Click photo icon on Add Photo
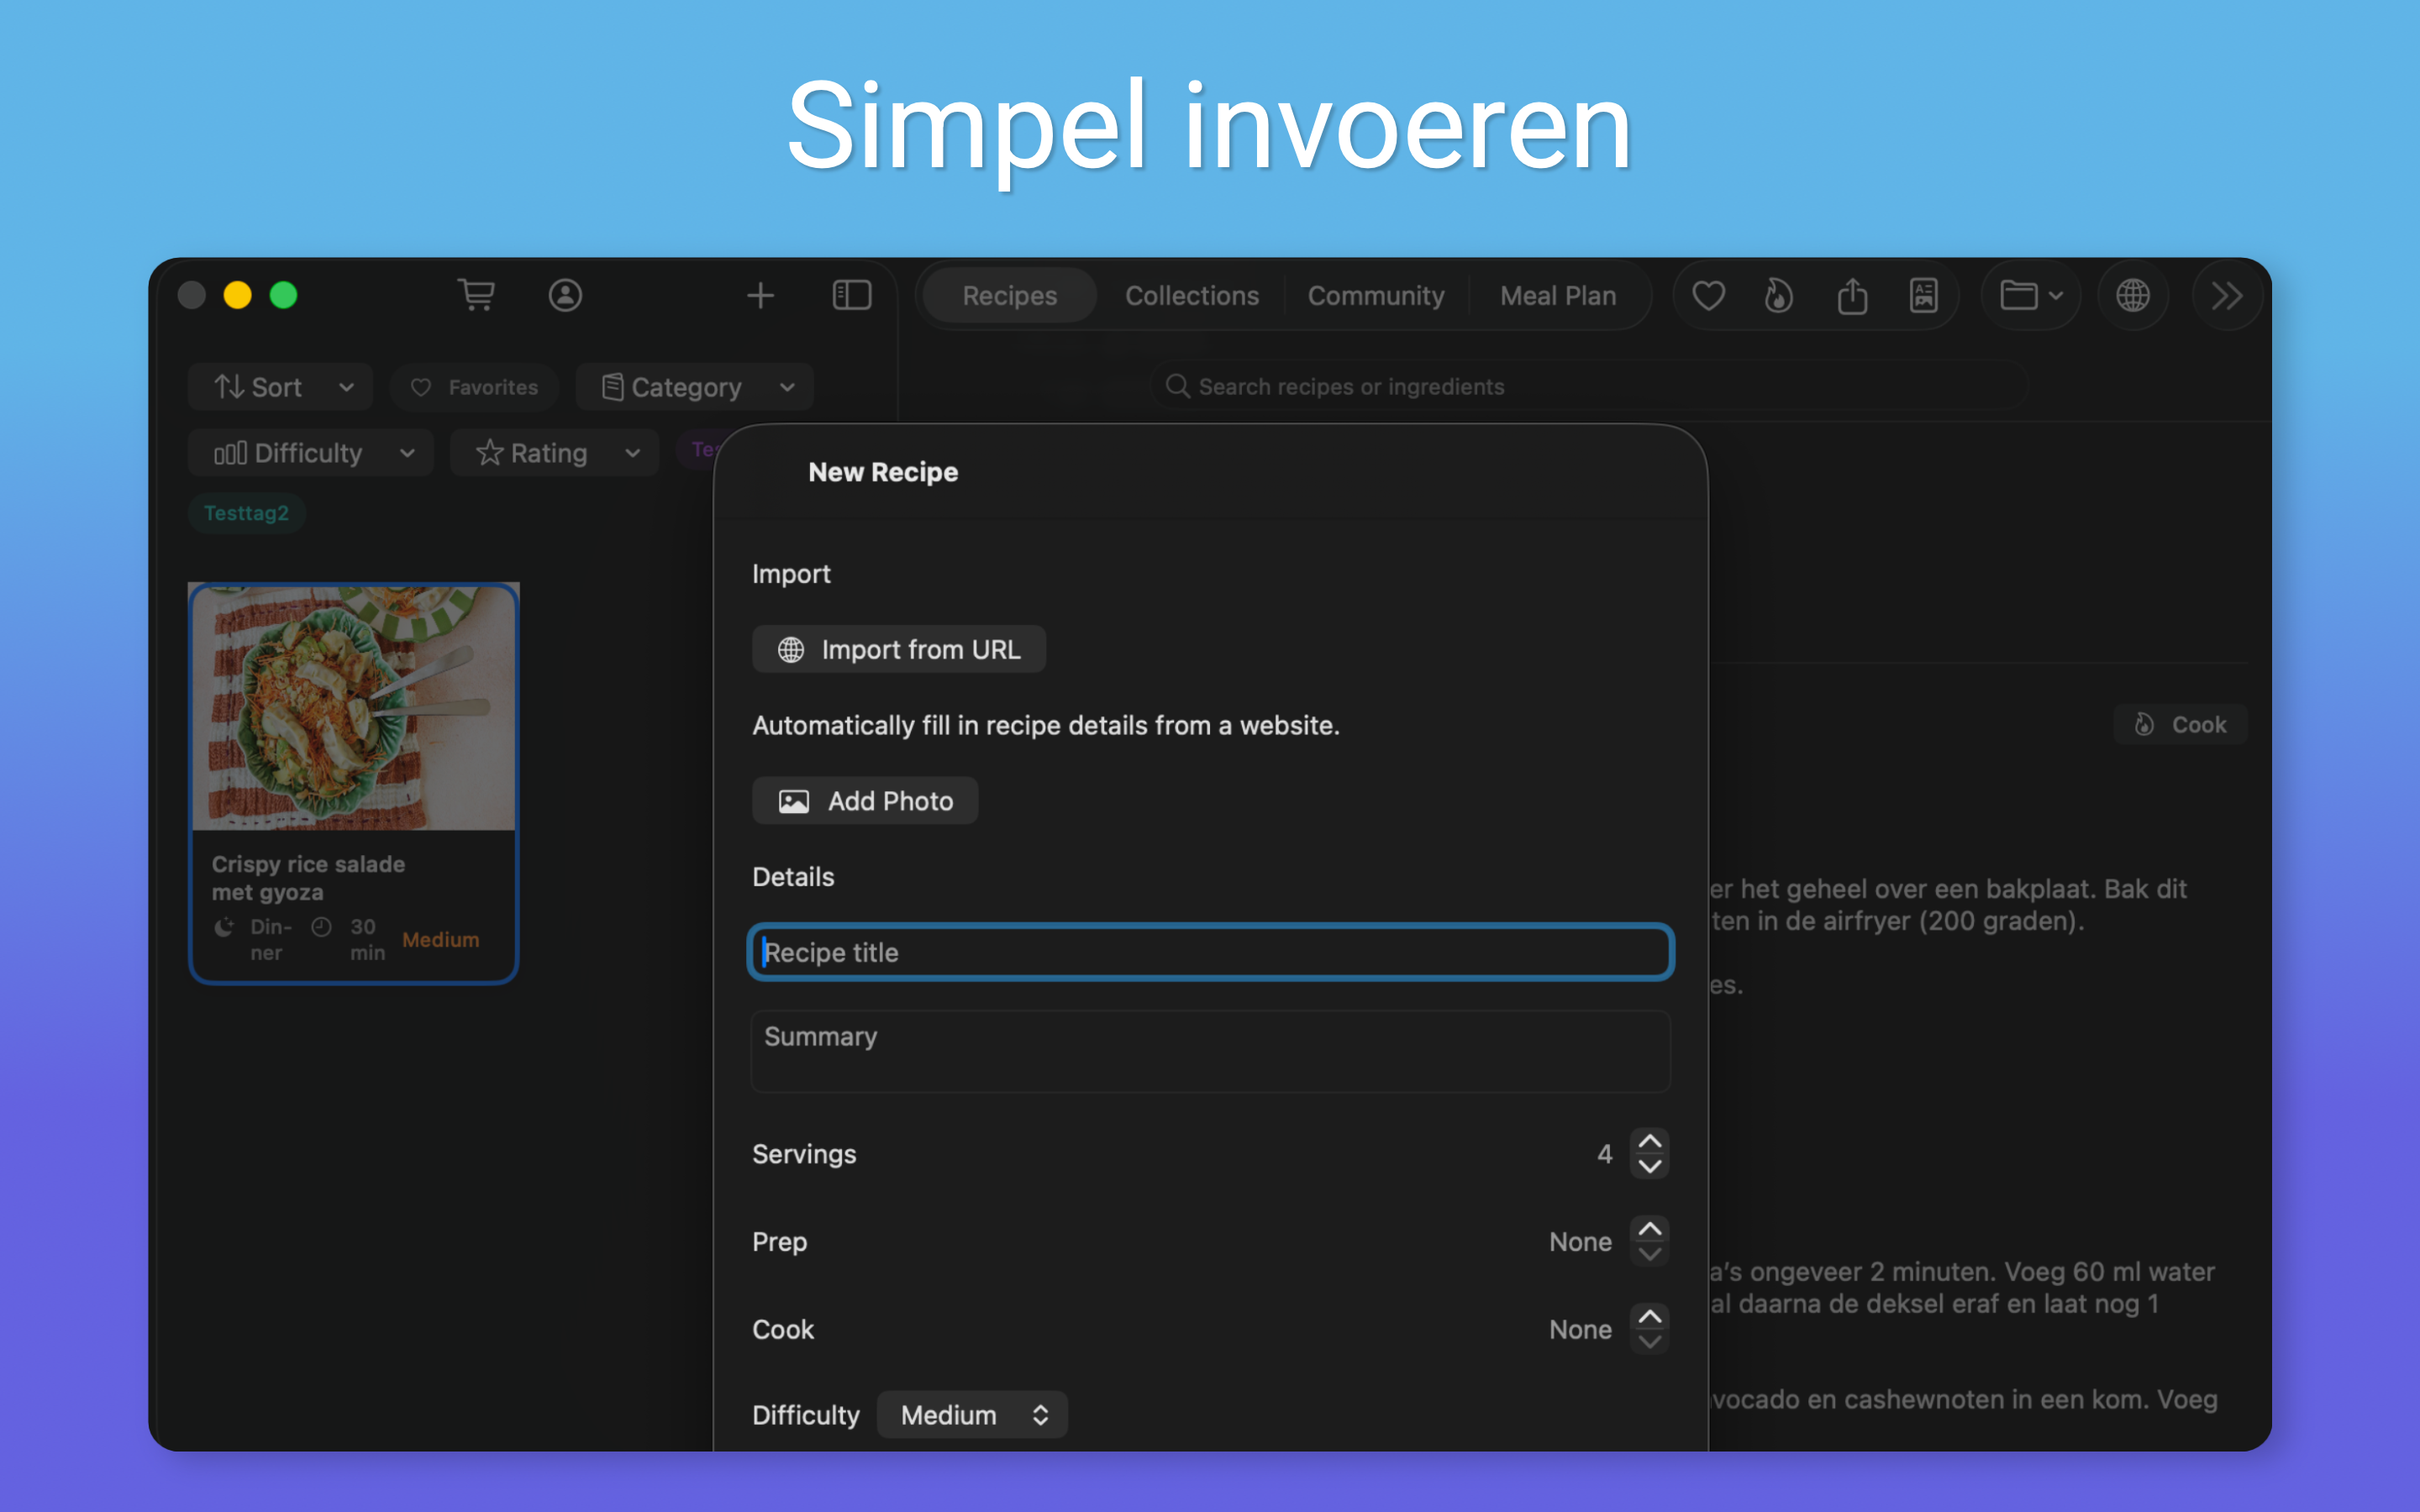2420x1512 pixels. pyautogui.click(x=794, y=801)
